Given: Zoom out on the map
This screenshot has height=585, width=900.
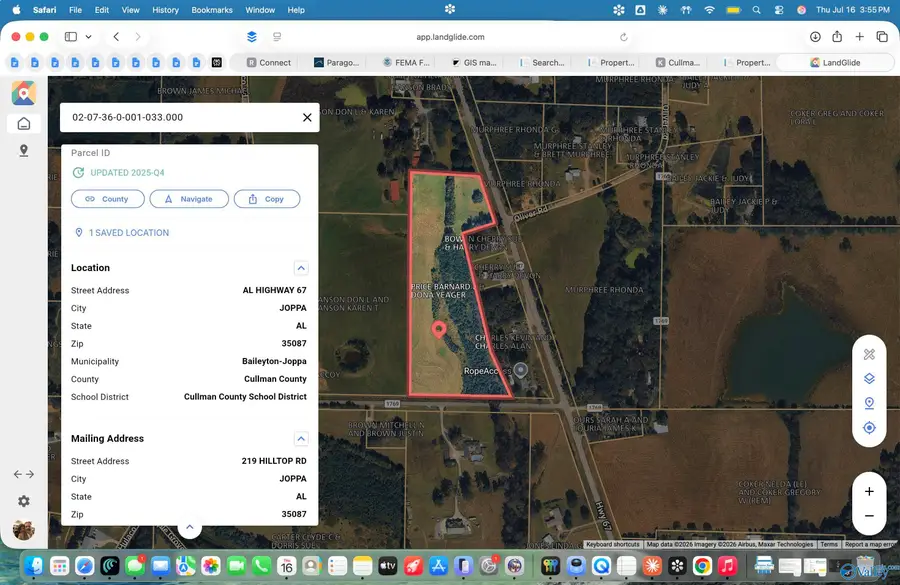Looking at the screenshot, I should (869, 516).
